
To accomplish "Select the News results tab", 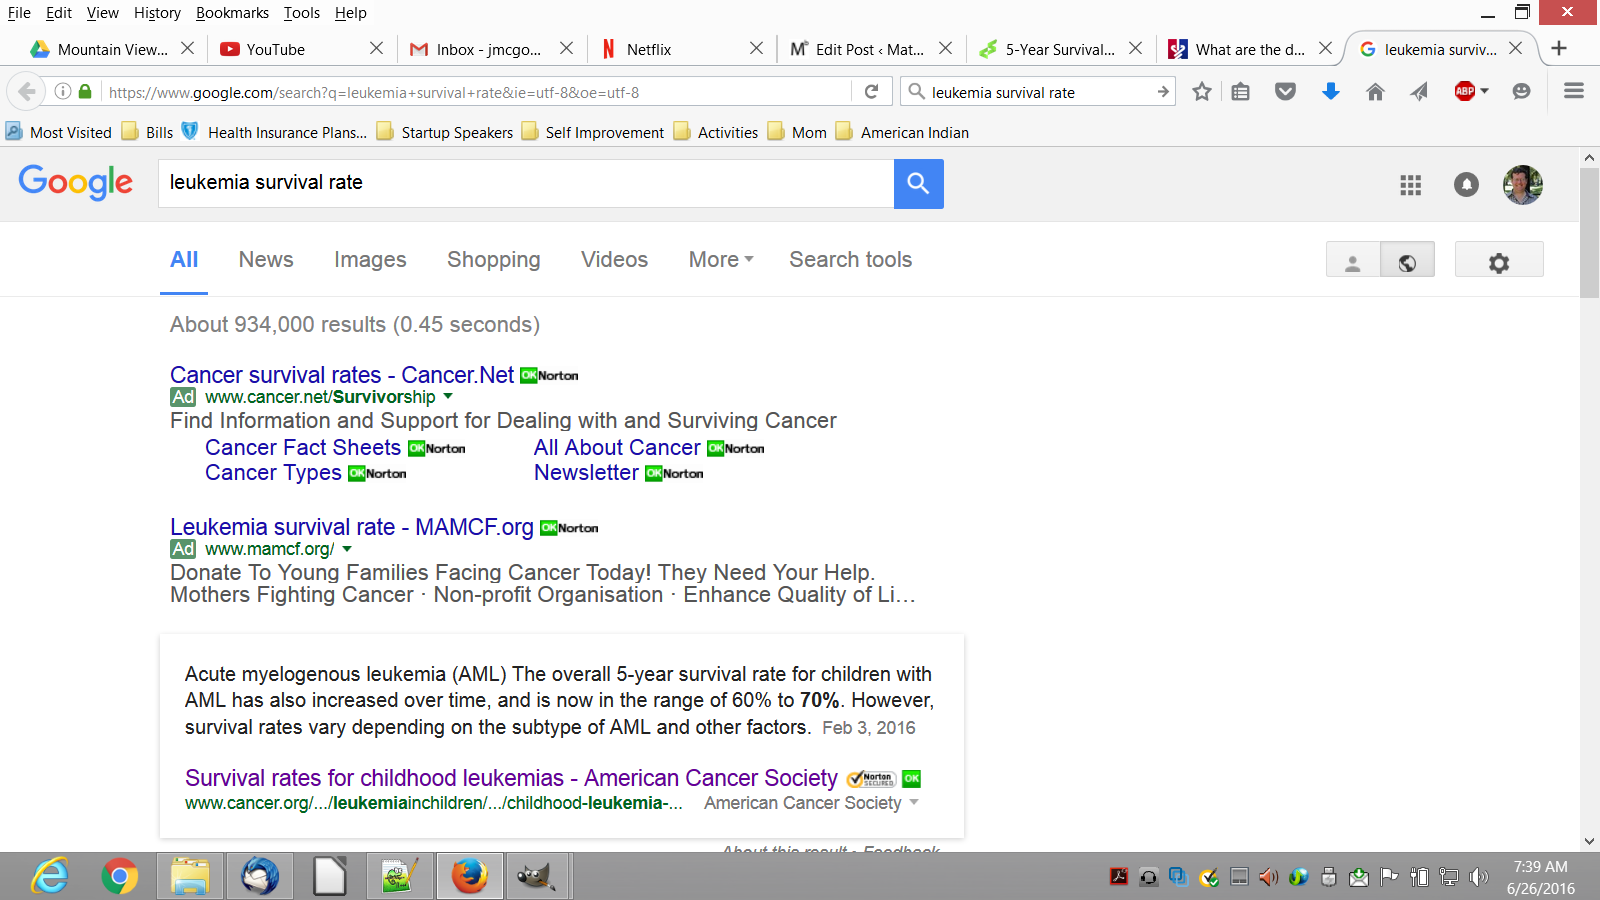I will point(266,260).
